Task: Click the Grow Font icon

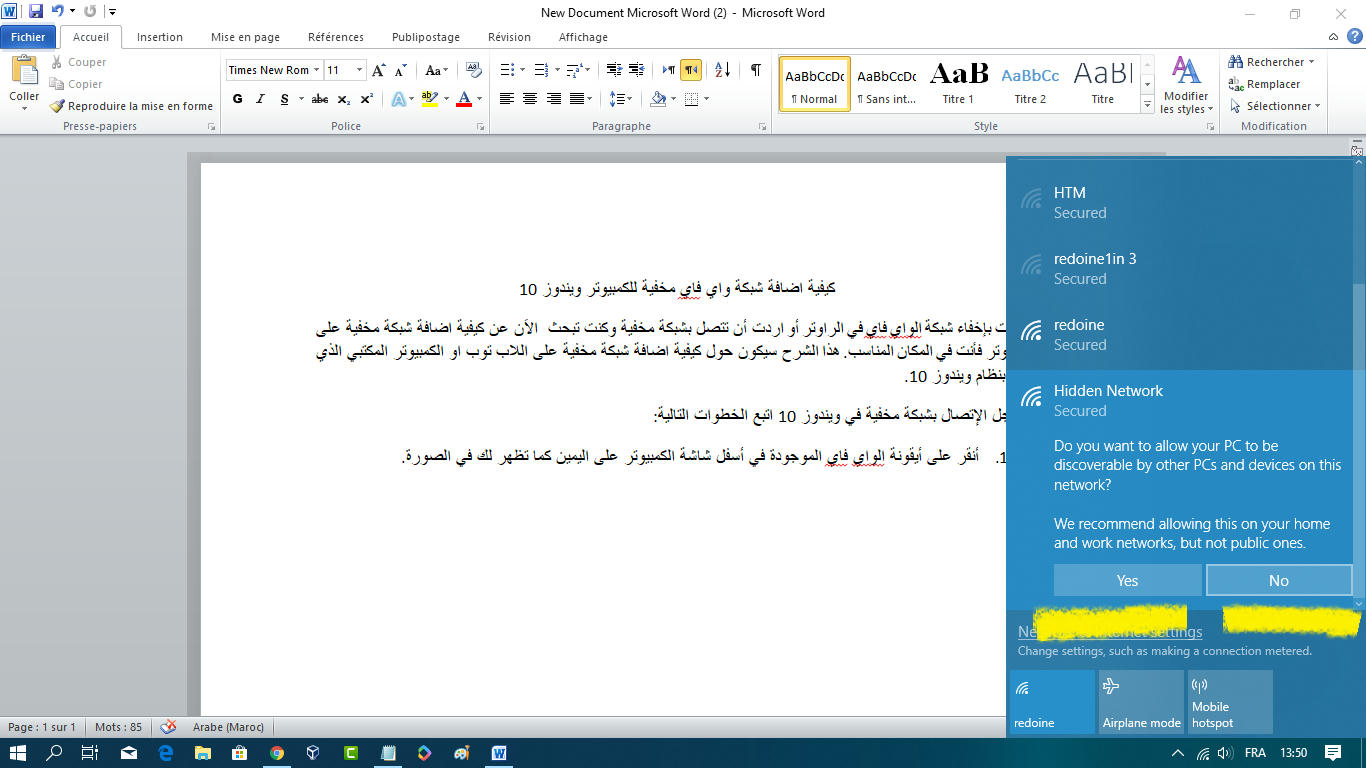Action: coord(379,70)
